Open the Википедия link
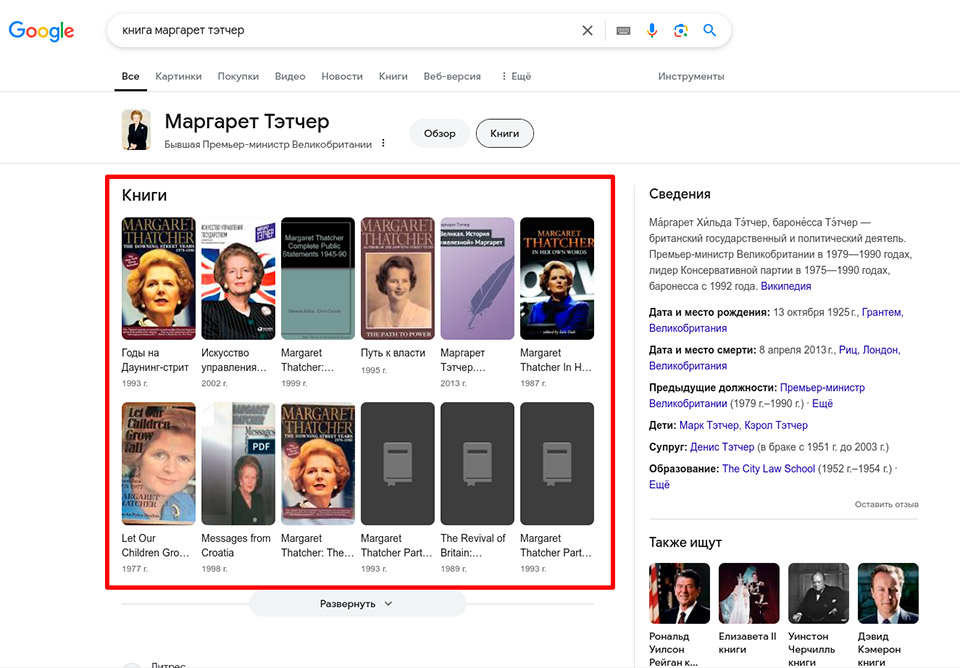Screen dimensions: 960x668 [786, 286]
